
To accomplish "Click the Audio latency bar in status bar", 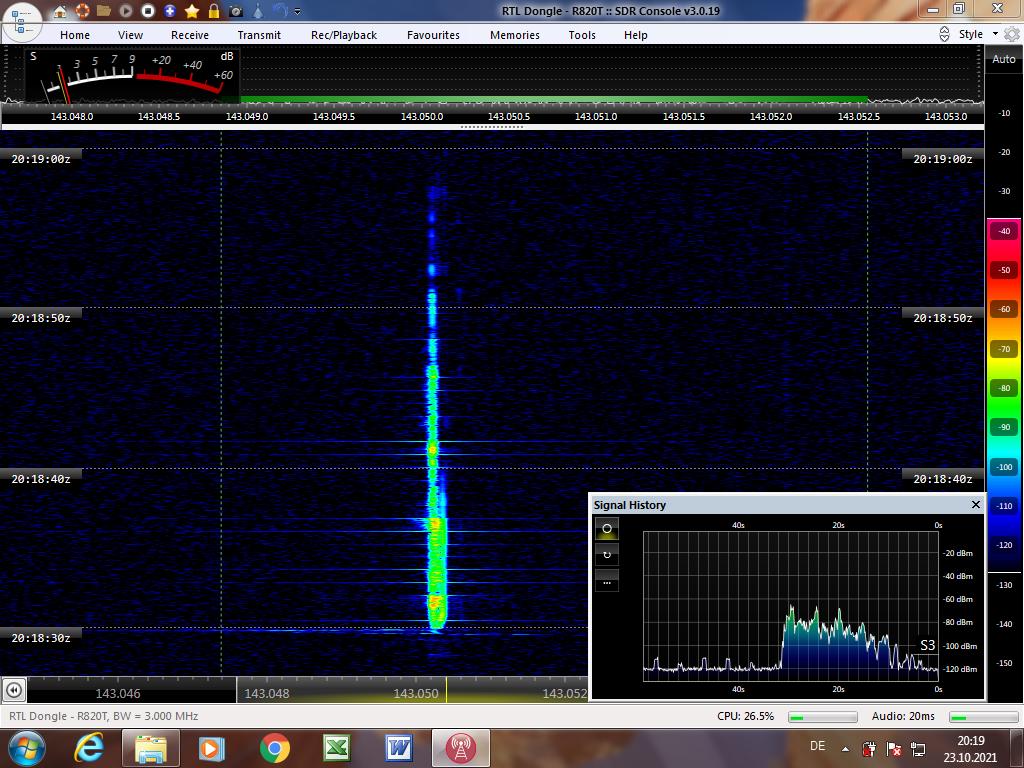I will click(x=983, y=717).
